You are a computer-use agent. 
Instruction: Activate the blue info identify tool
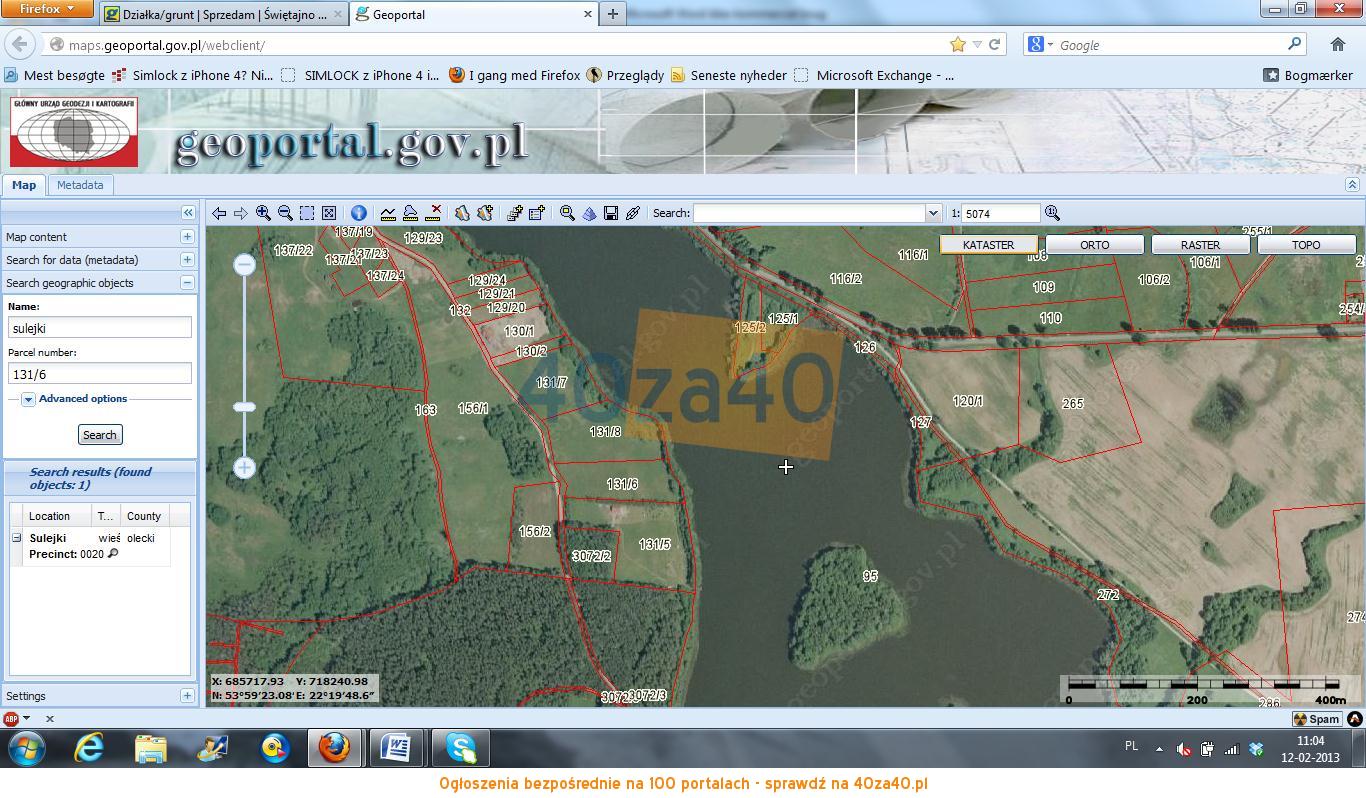click(x=358, y=213)
